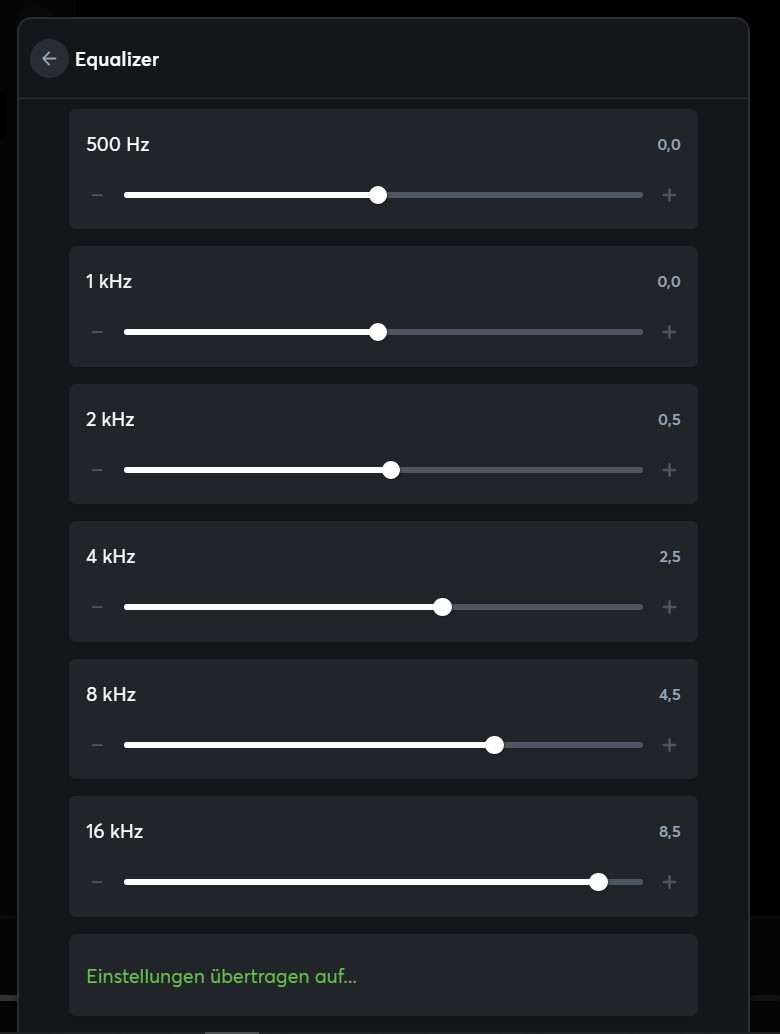Click the 500 Hz slider handle
This screenshot has width=780, height=1034.
point(378,195)
